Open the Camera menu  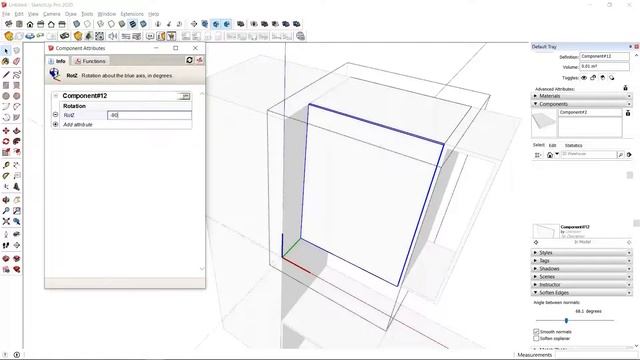(51, 14)
